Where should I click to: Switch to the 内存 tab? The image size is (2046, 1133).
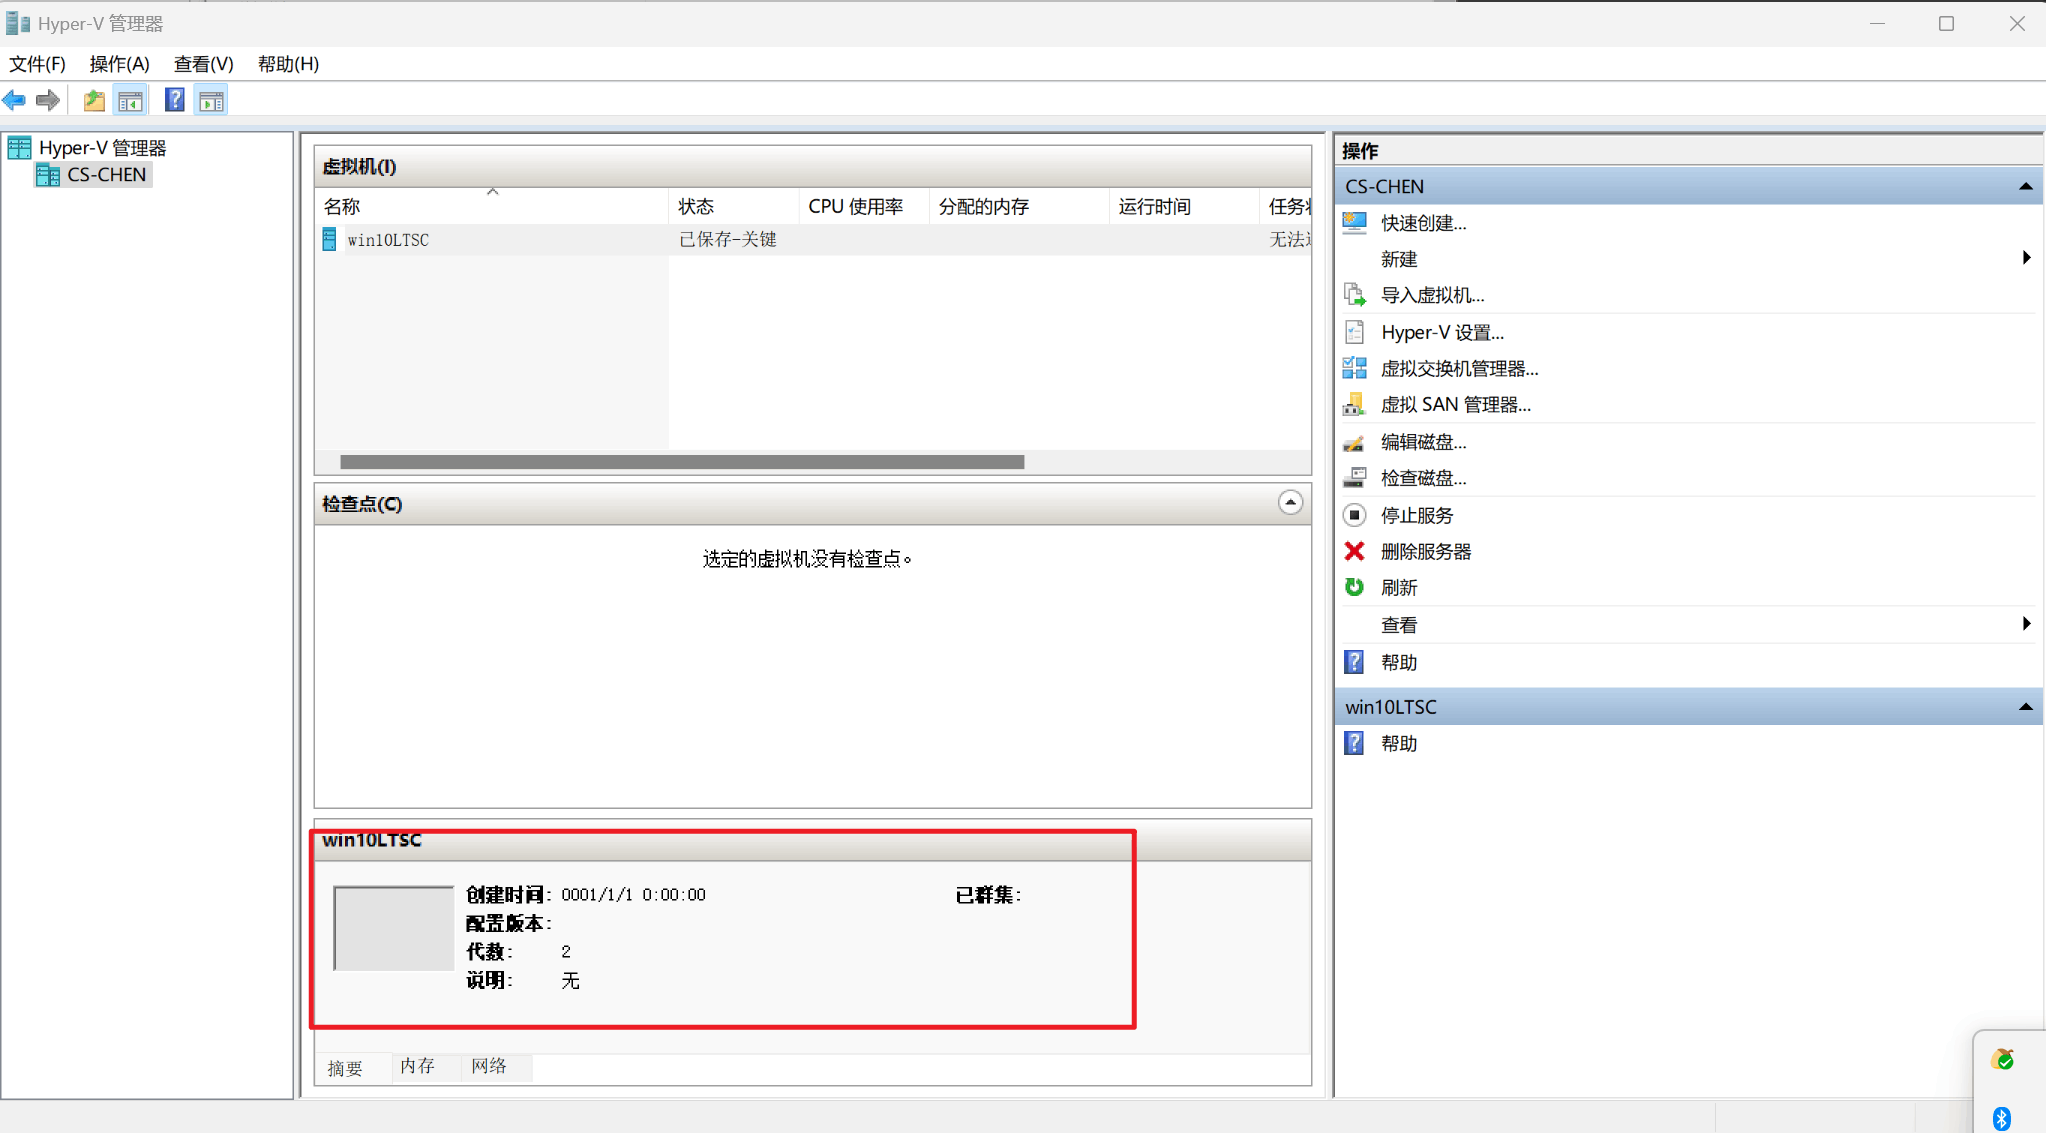[418, 1066]
